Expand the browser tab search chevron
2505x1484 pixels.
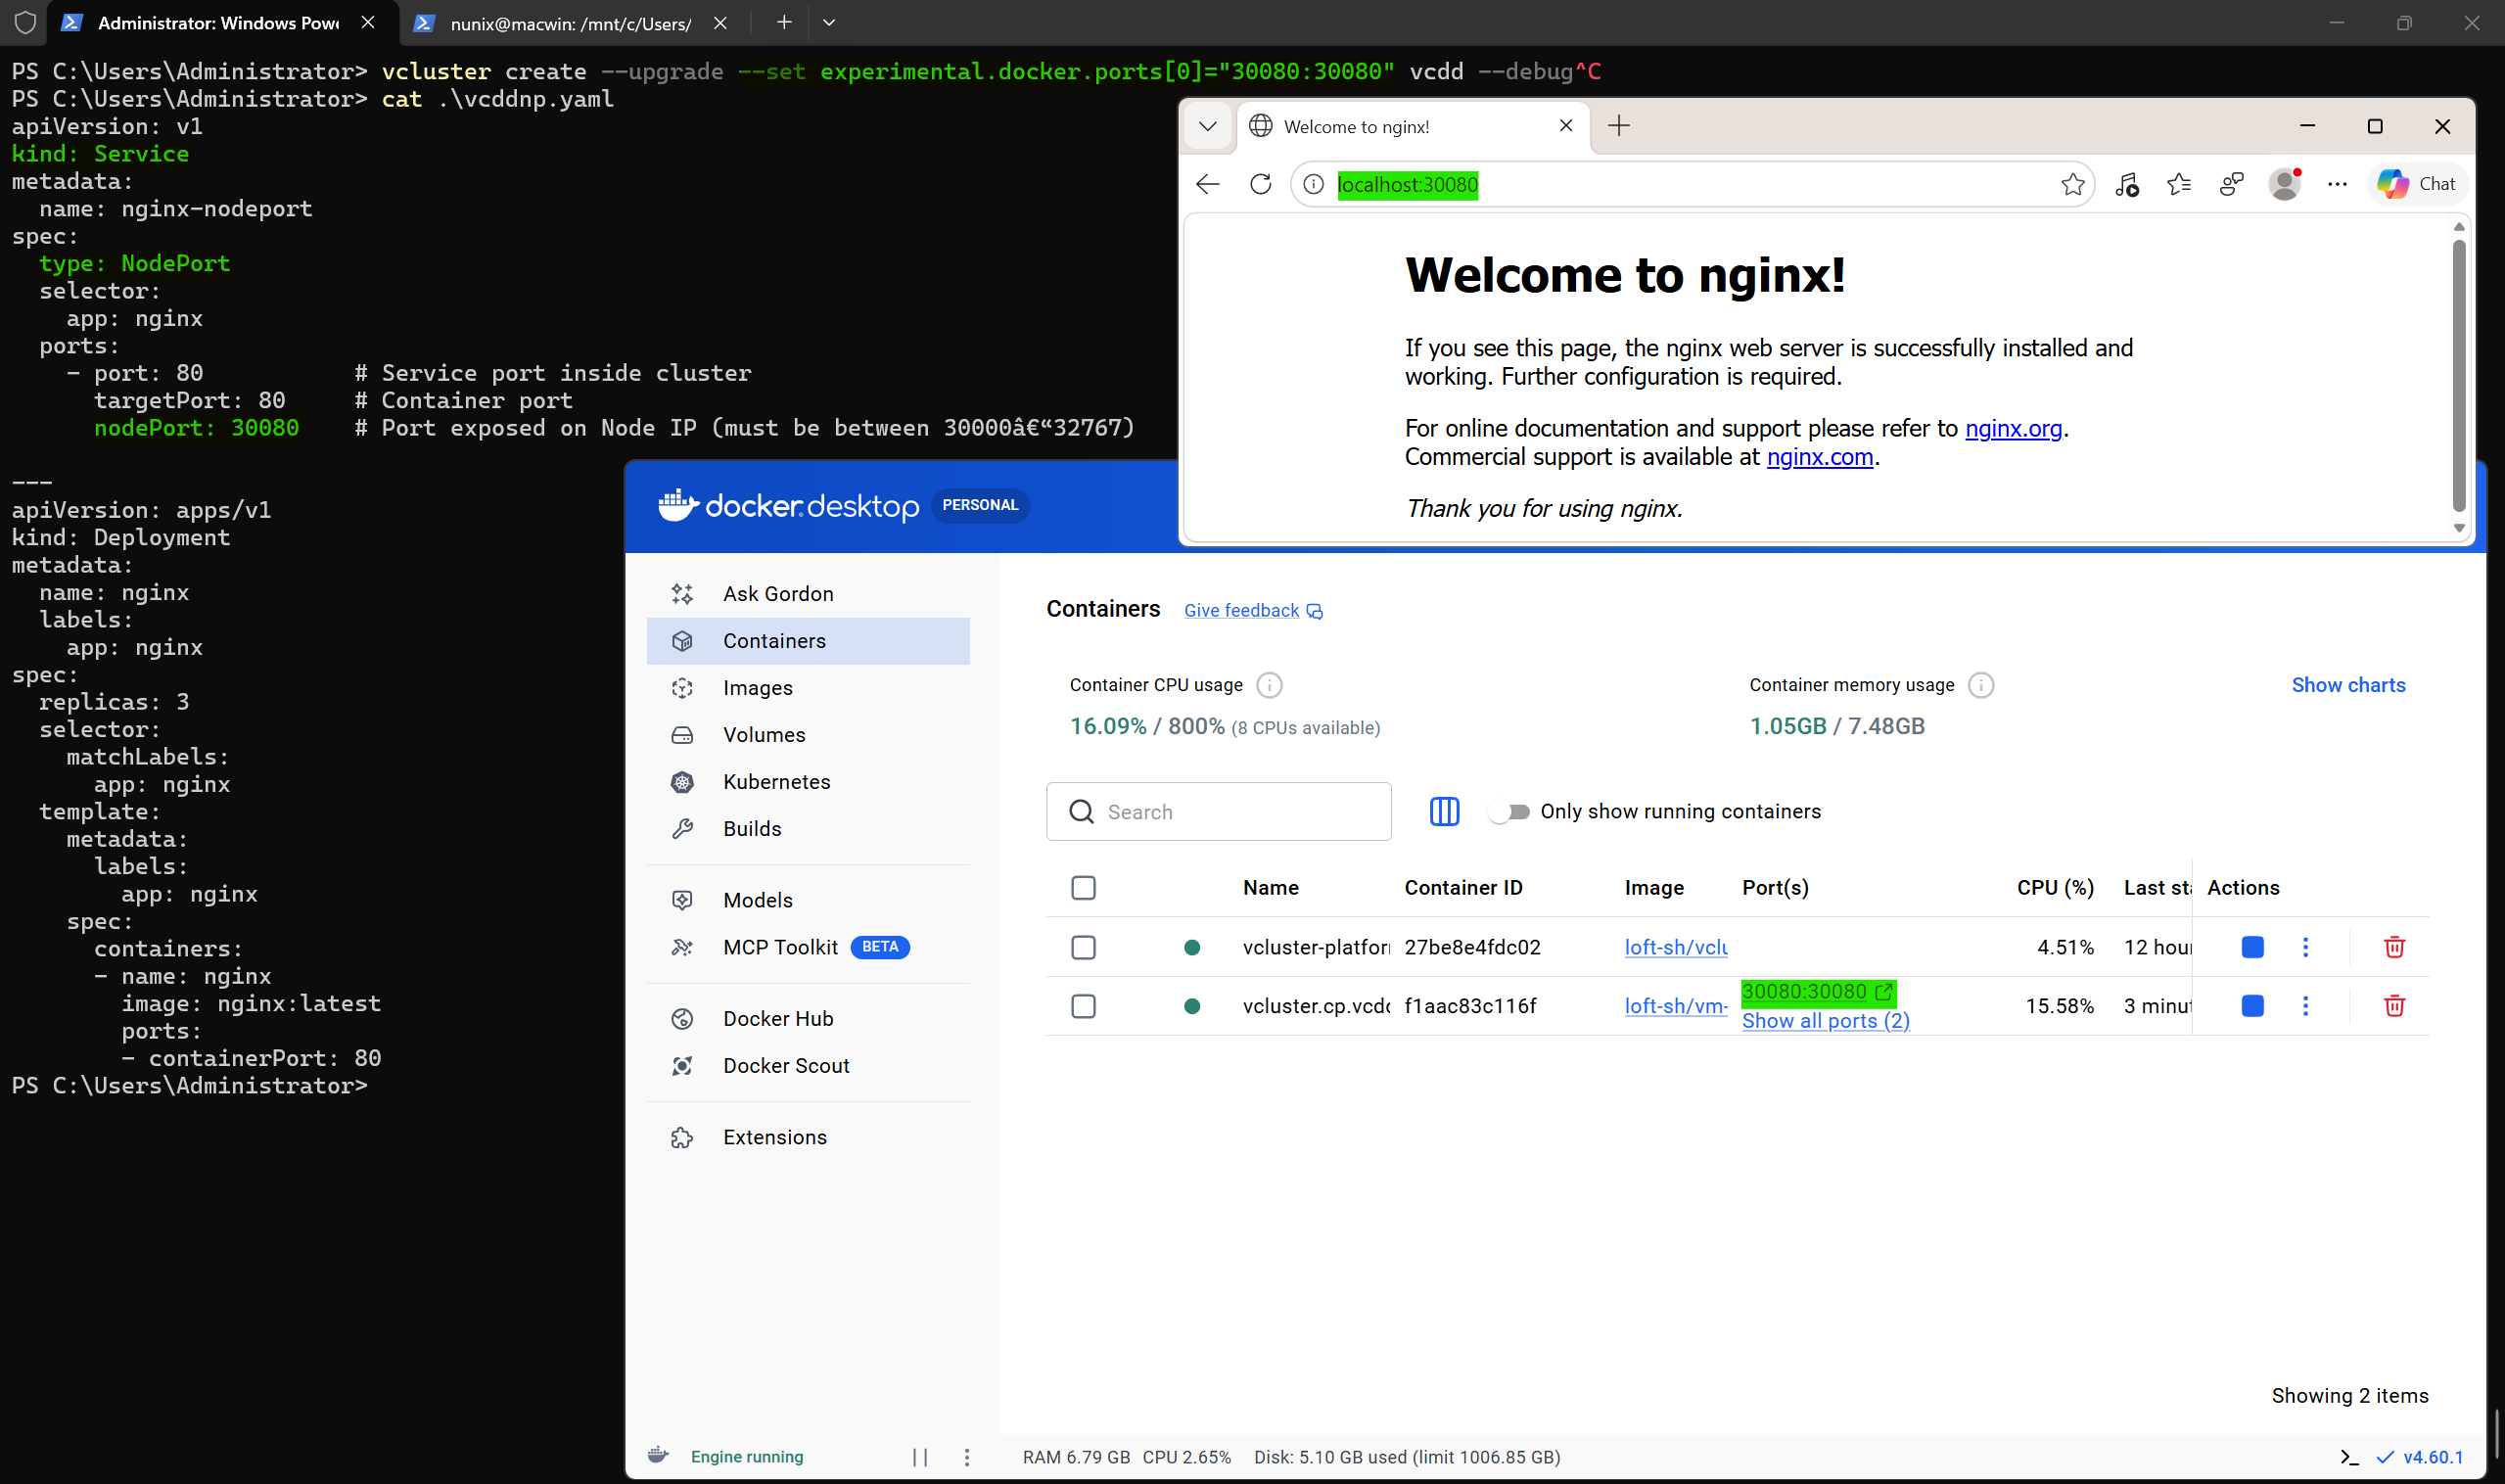[1207, 126]
